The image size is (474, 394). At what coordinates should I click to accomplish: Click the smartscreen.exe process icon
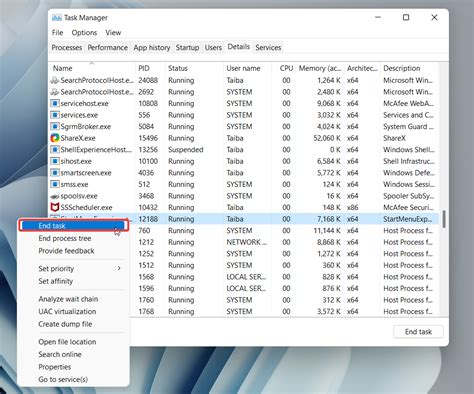pos(55,173)
